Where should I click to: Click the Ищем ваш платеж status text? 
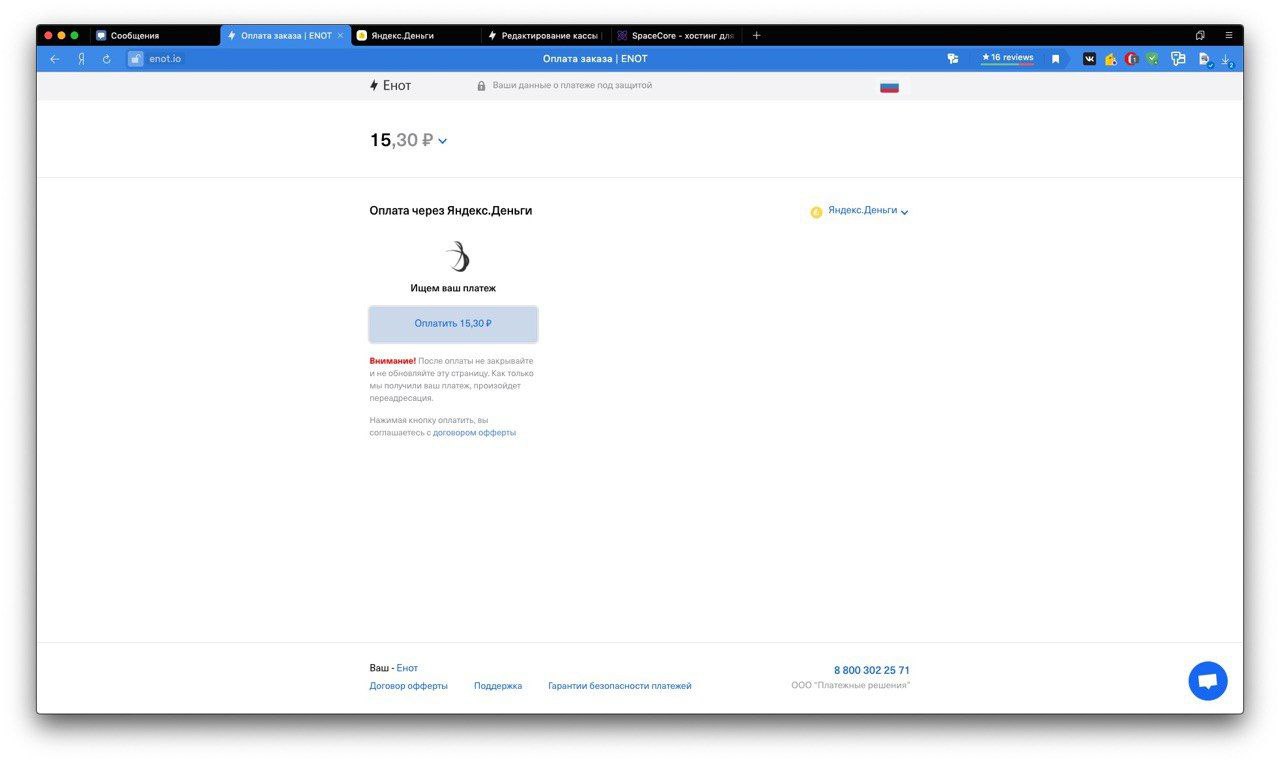[453, 288]
